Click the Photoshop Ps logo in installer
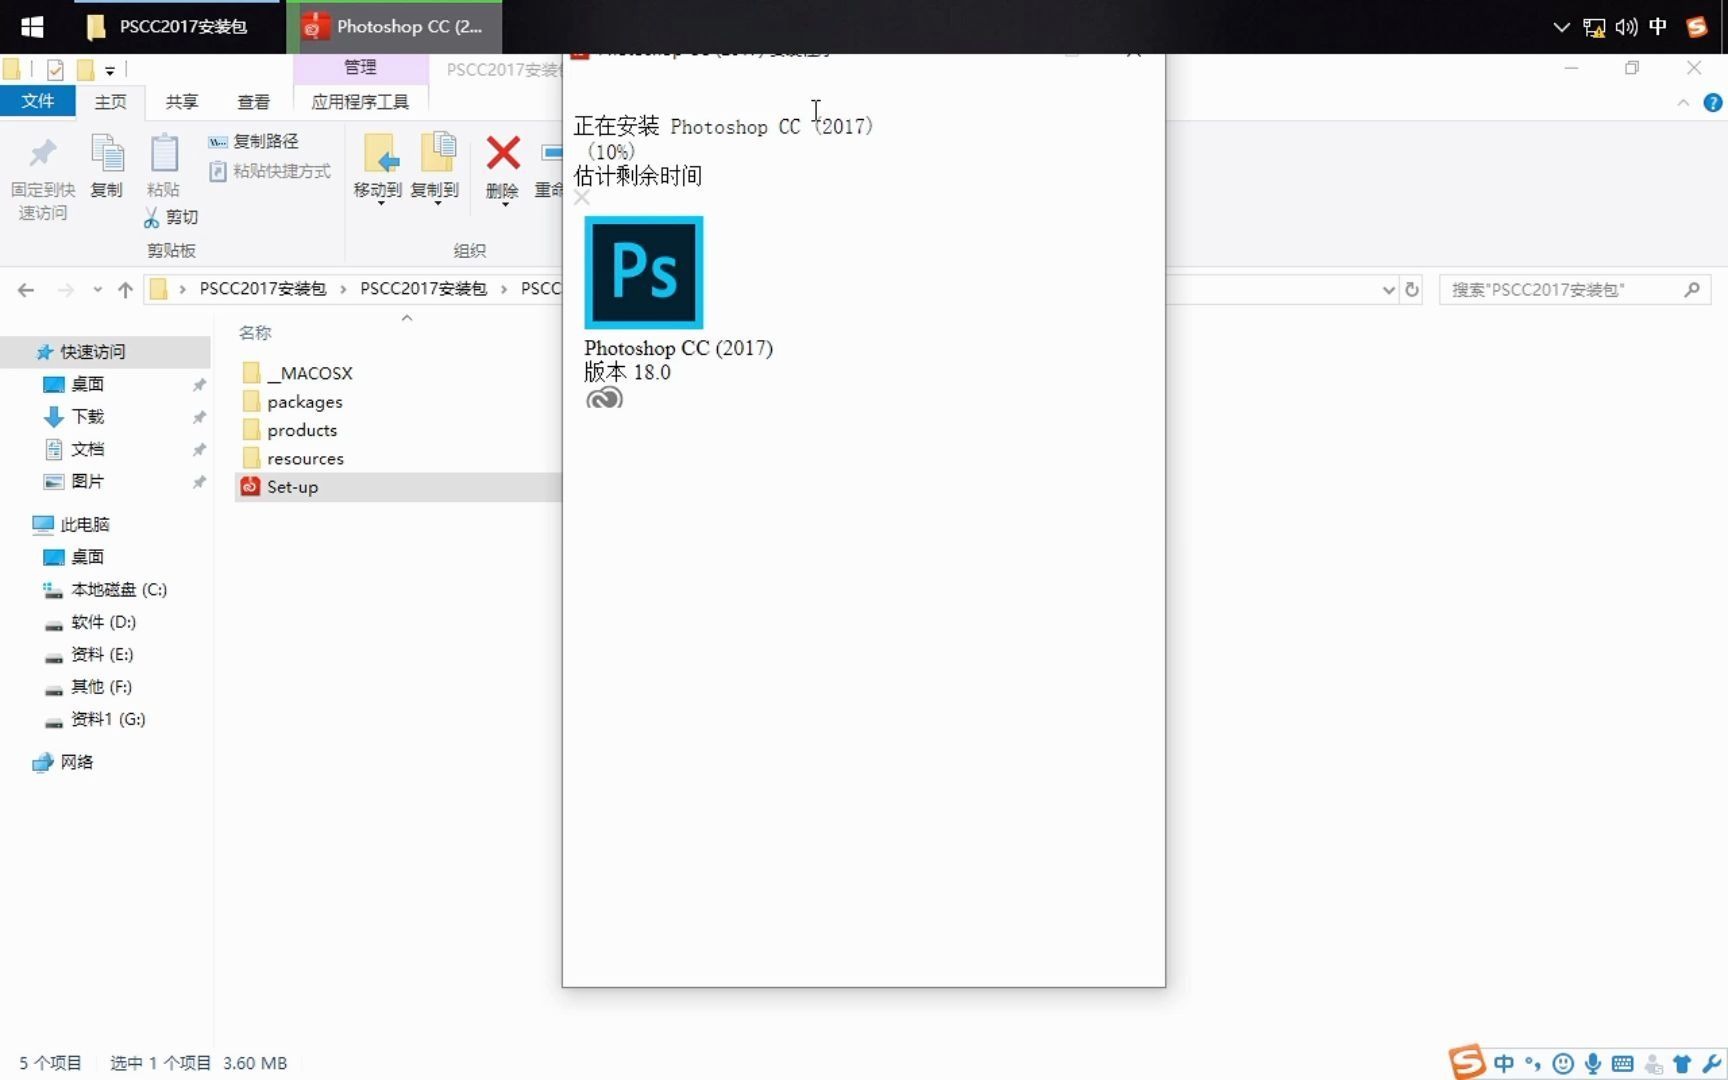Screen dimensions: 1728x1080 [x=644, y=272]
